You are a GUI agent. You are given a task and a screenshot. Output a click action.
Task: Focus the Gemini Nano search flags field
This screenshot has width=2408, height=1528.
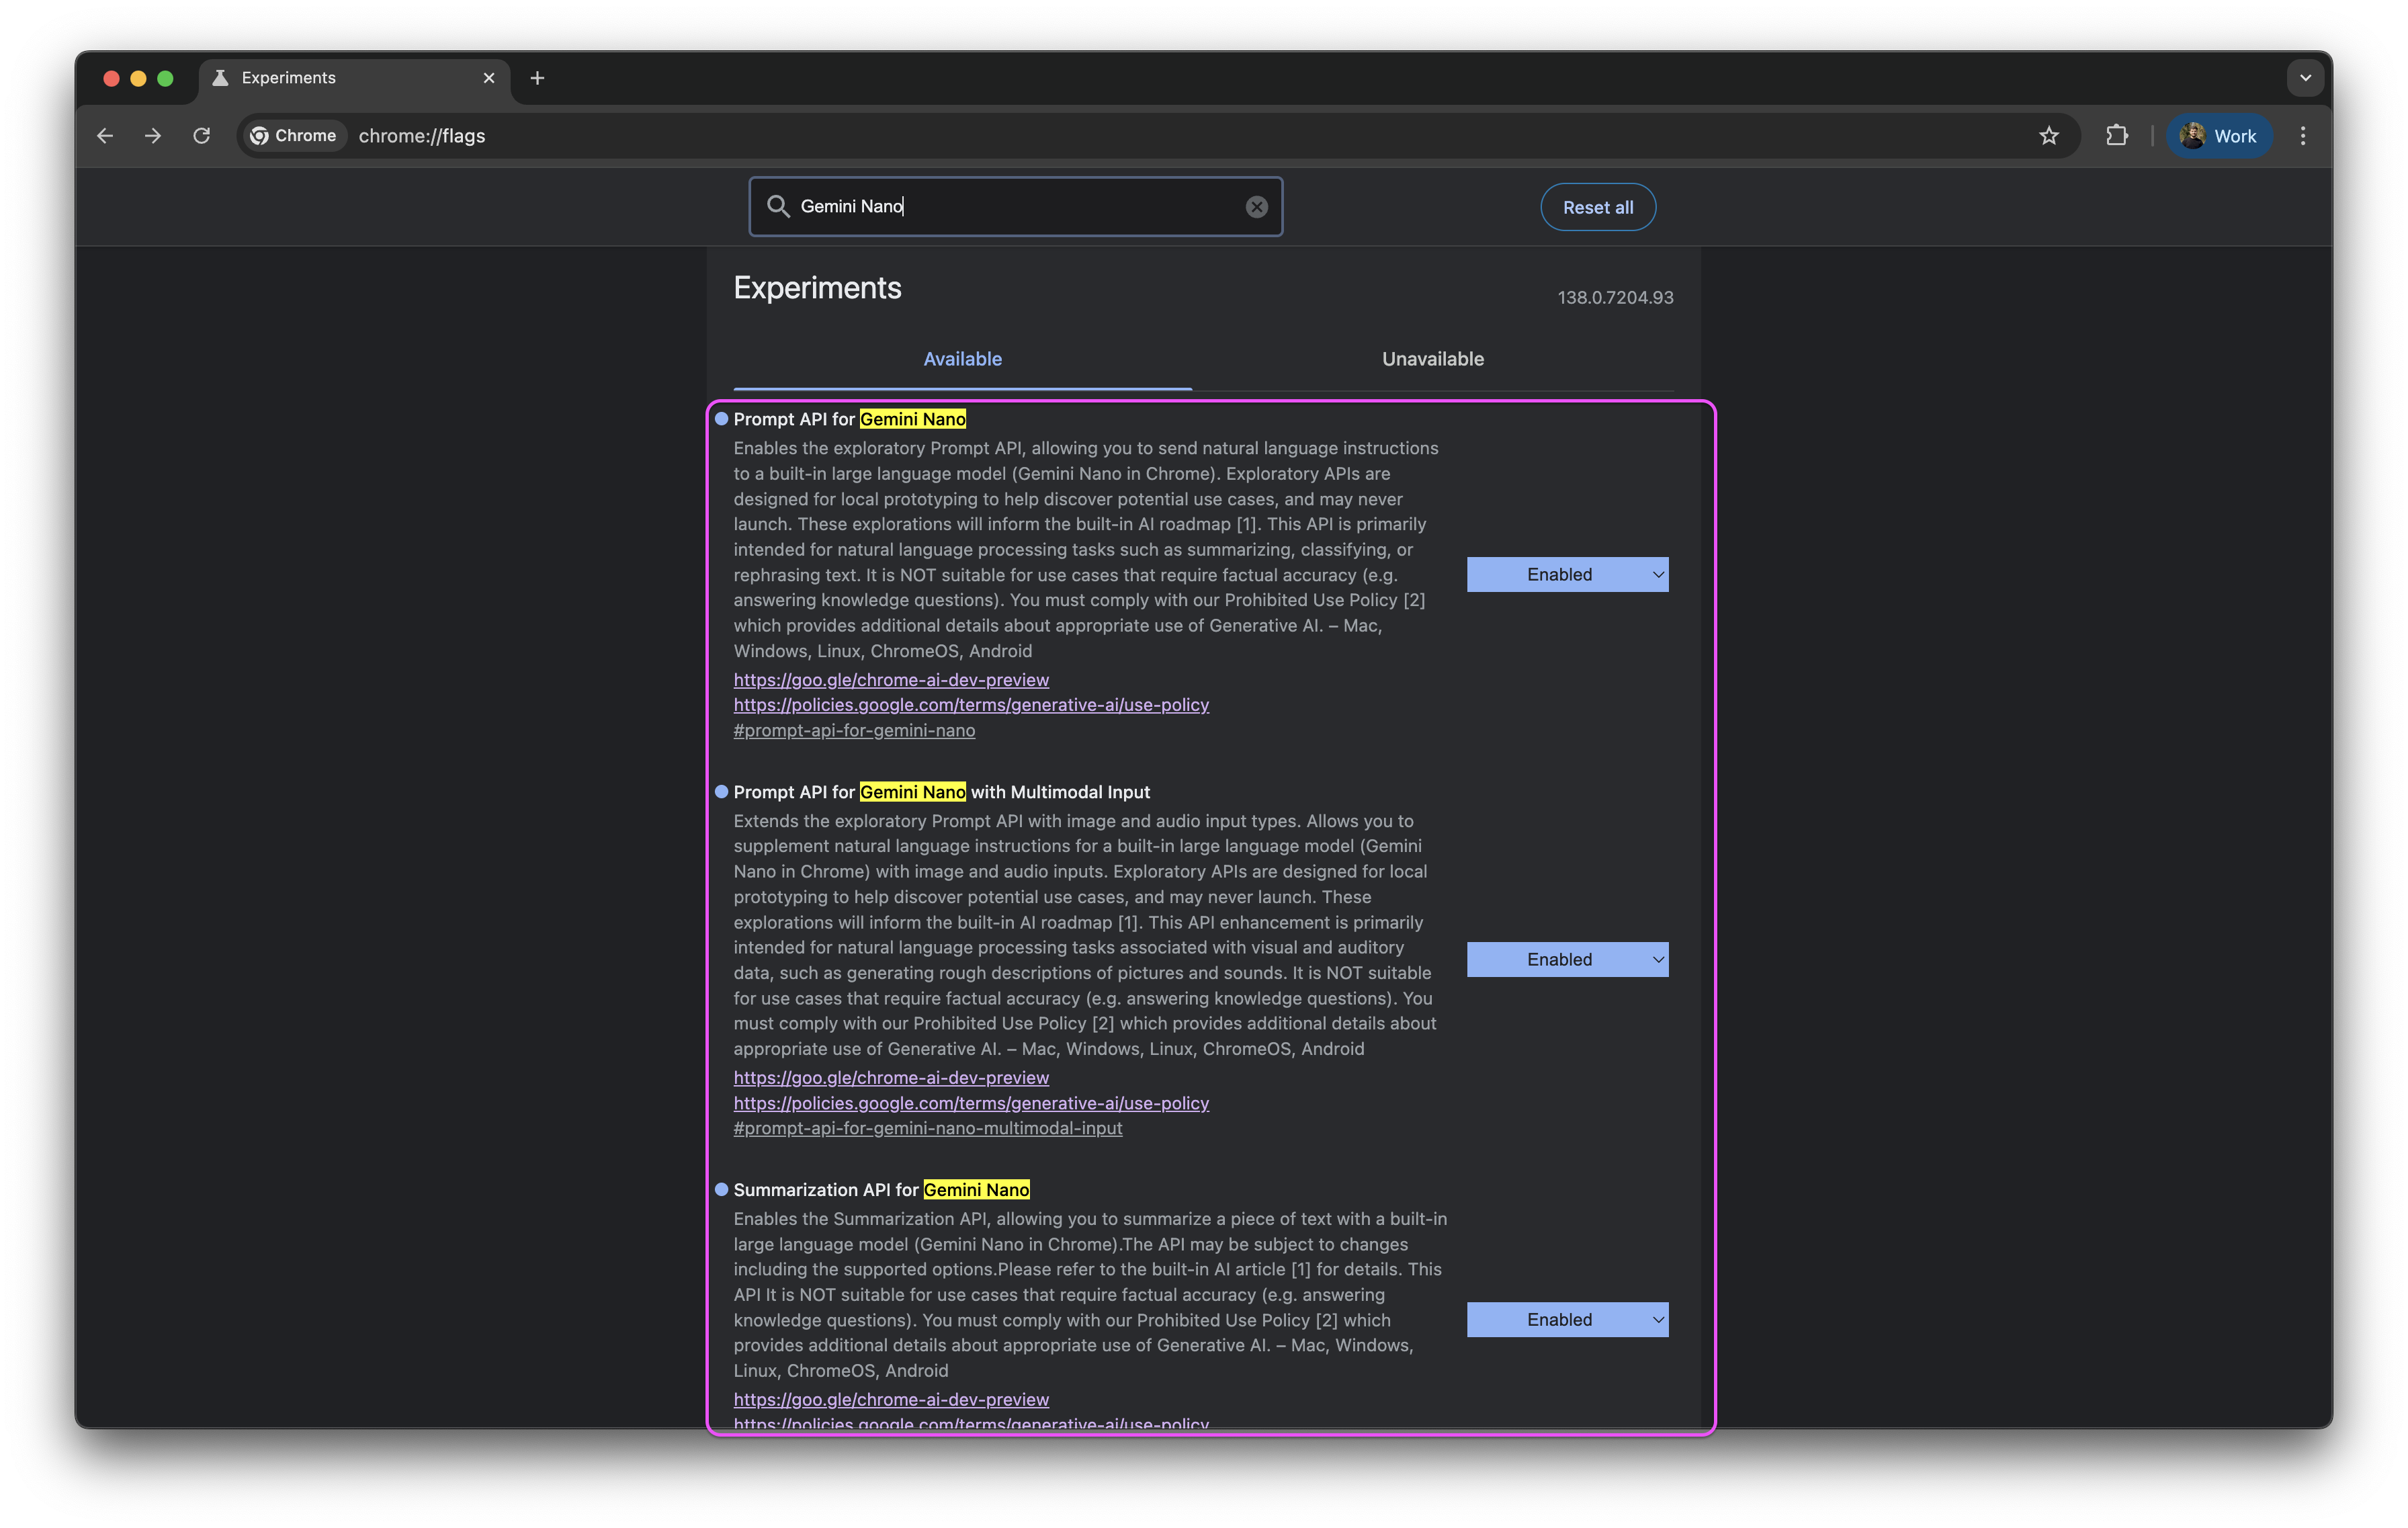1016,207
